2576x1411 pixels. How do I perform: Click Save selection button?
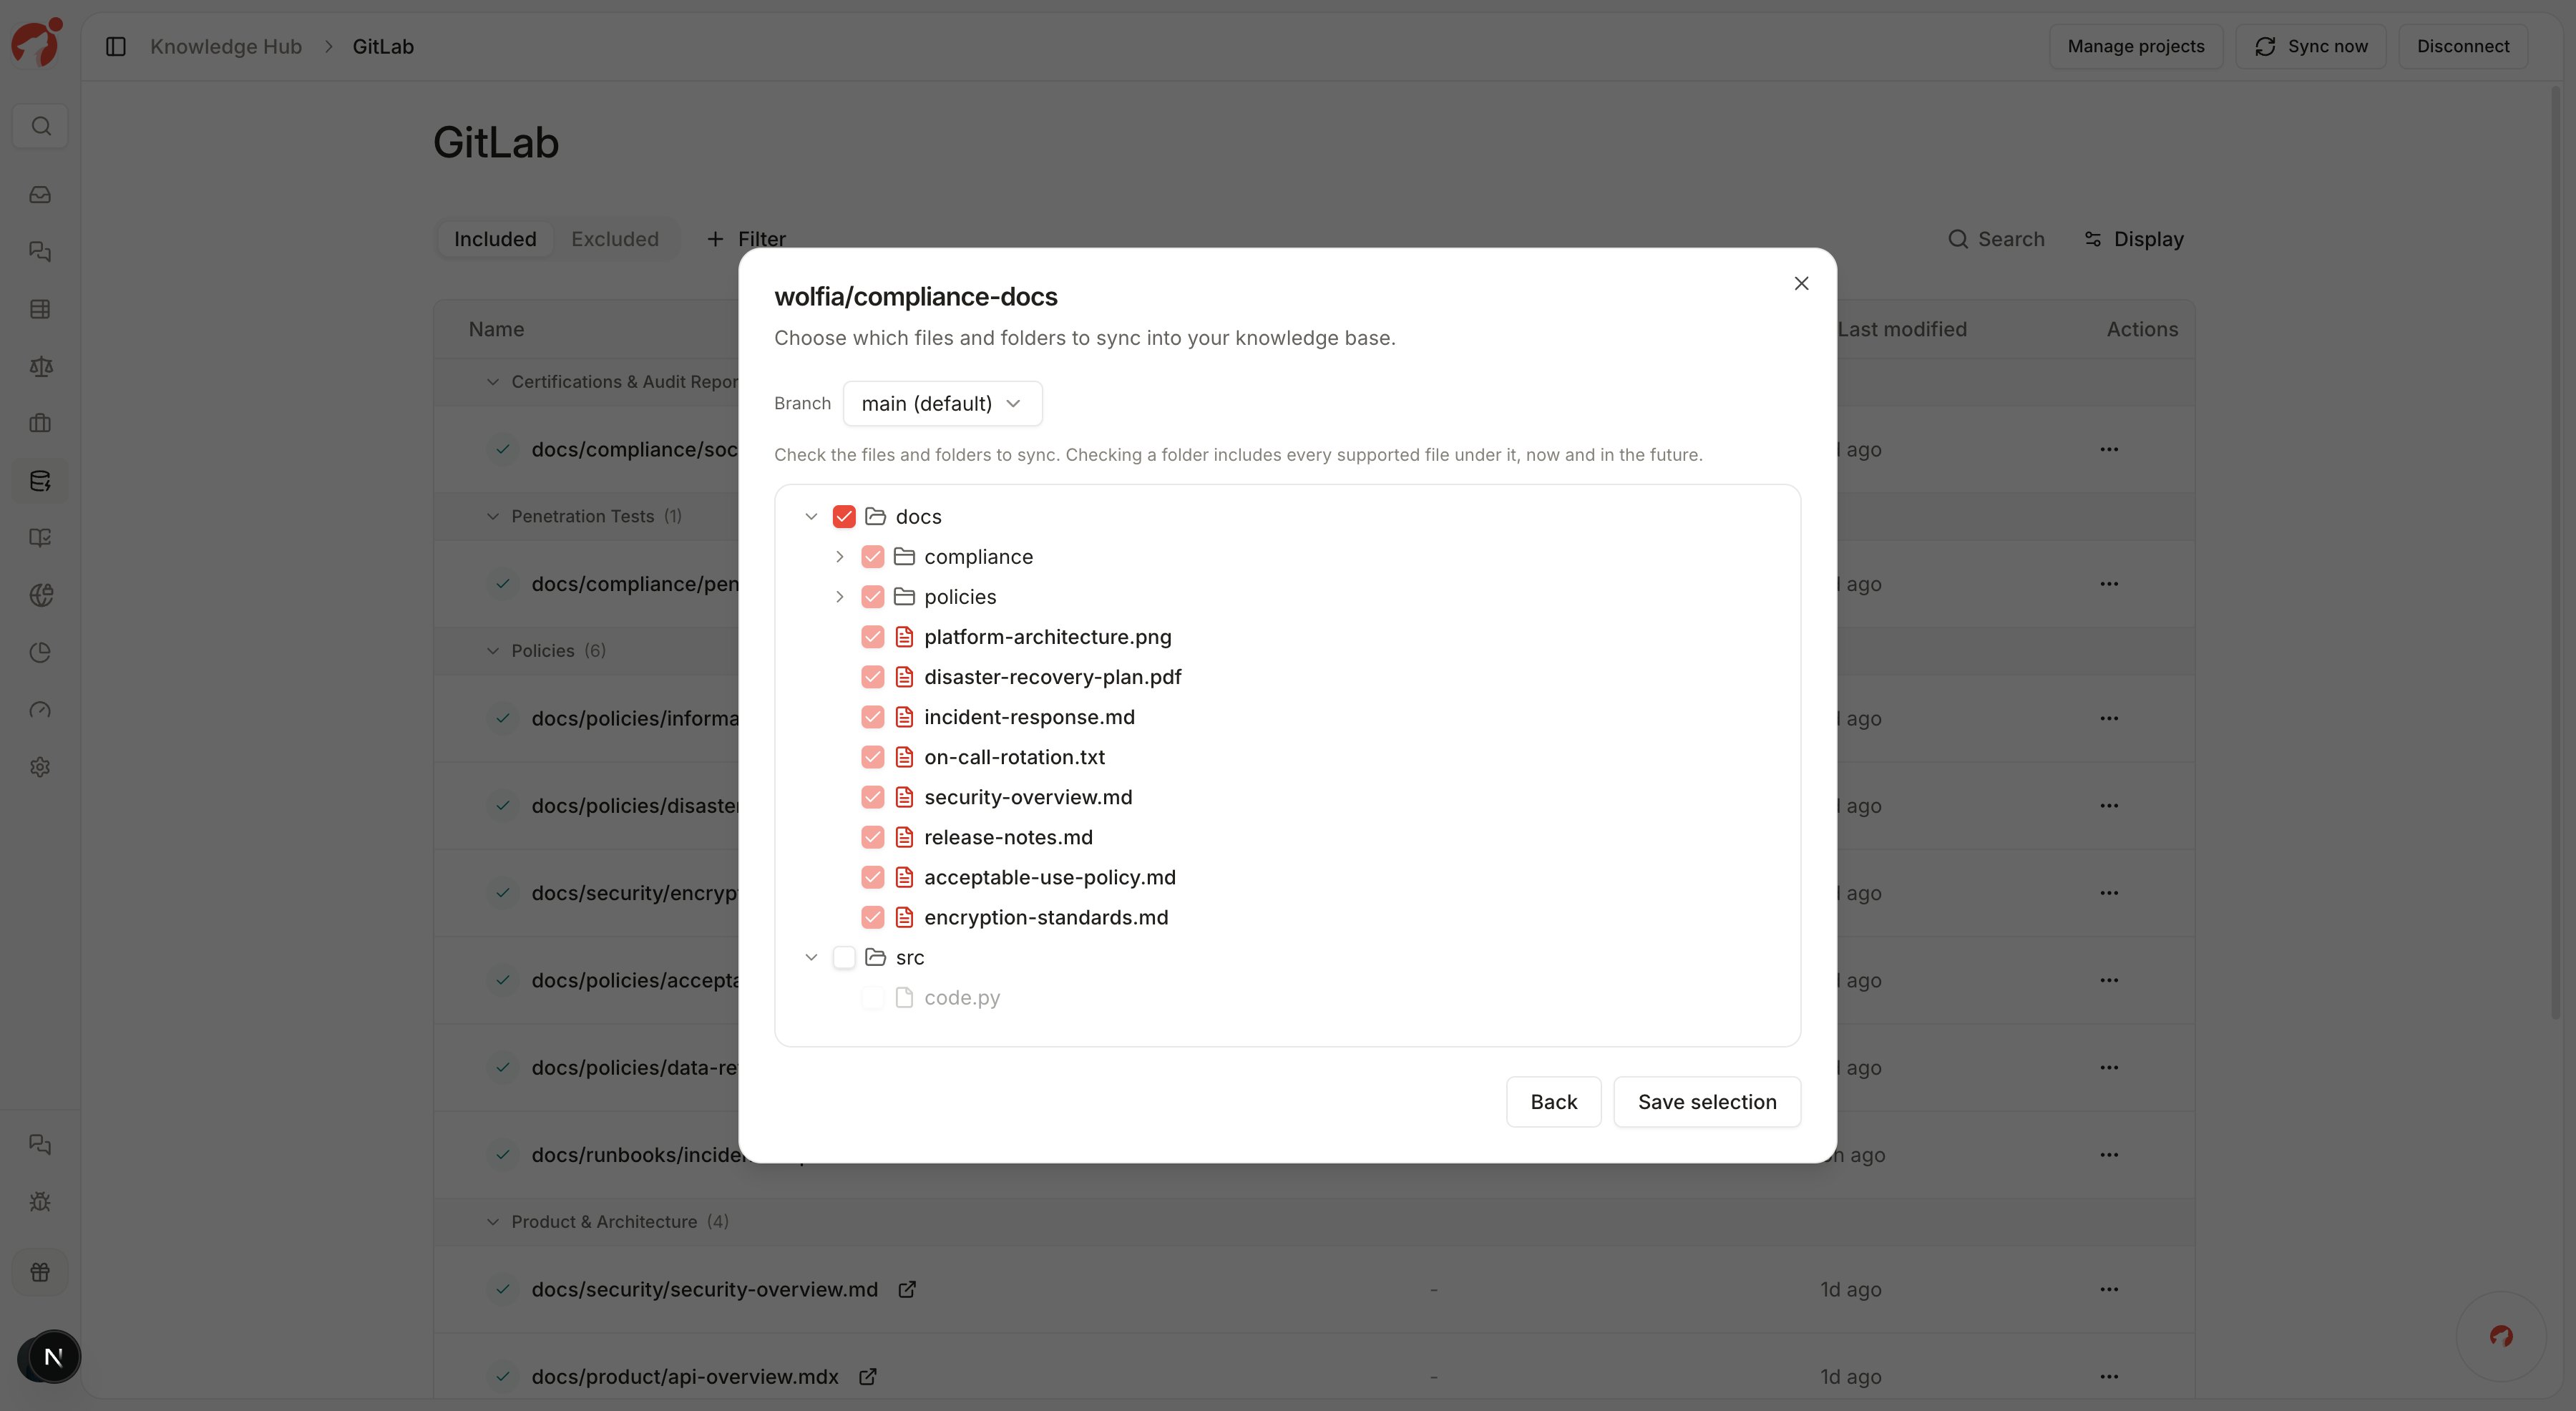[1707, 1102]
